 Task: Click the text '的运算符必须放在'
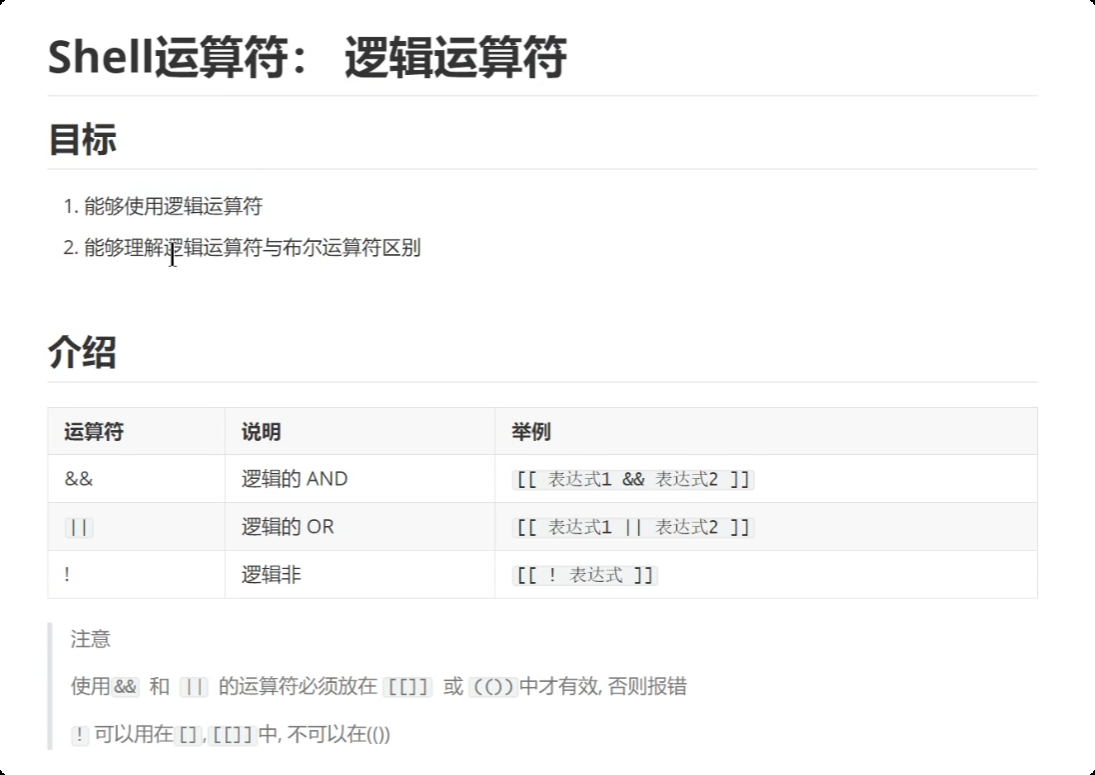pos(298,686)
